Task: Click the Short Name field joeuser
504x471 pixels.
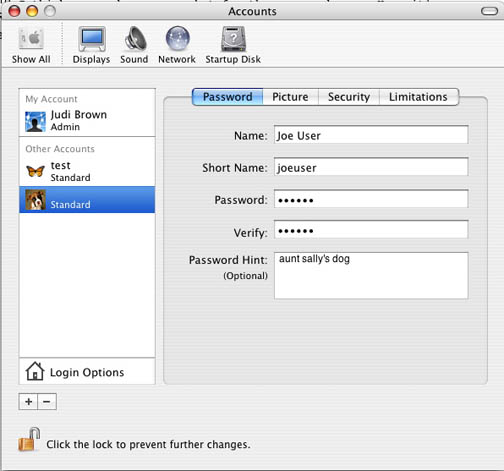Action: pos(371,167)
